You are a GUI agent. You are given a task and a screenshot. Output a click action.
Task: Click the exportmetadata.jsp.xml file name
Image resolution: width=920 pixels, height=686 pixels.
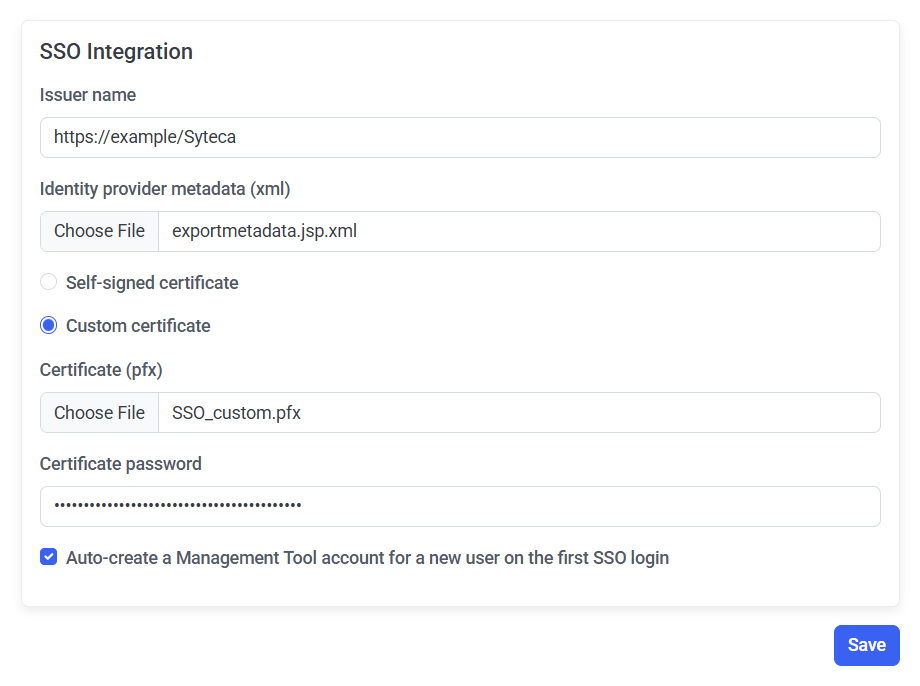[x=265, y=231]
